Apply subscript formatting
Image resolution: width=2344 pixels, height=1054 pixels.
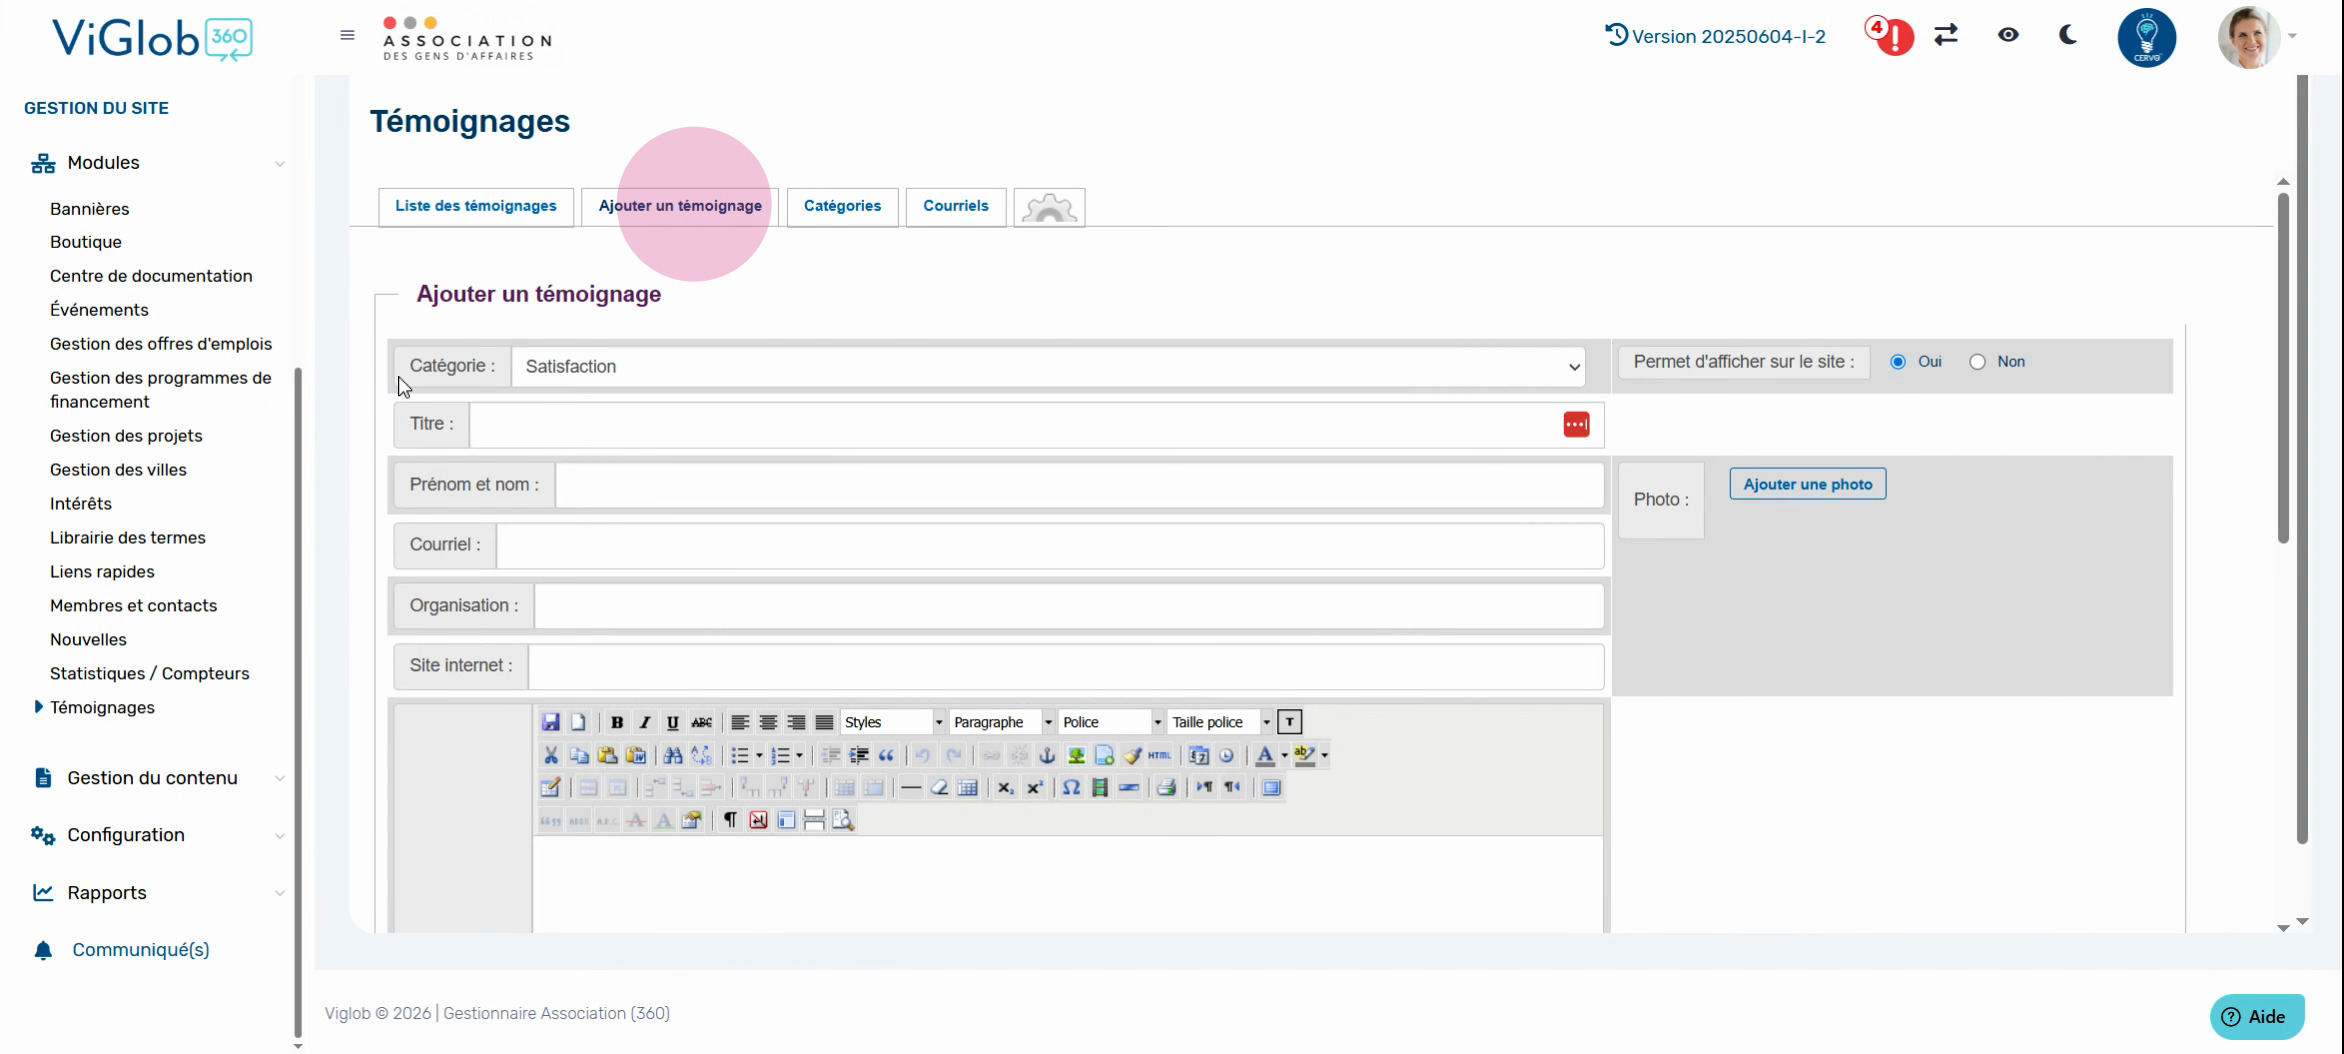(x=1005, y=788)
